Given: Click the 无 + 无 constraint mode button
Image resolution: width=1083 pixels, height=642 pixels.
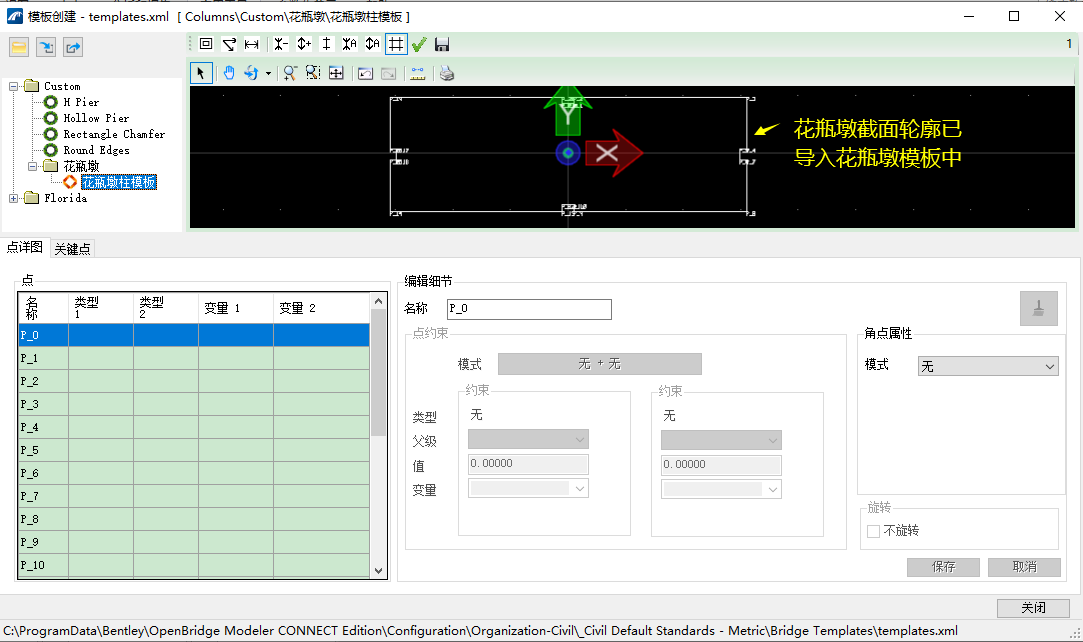Looking at the screenshot, I should pyautogui.click(x=600, y=364).
